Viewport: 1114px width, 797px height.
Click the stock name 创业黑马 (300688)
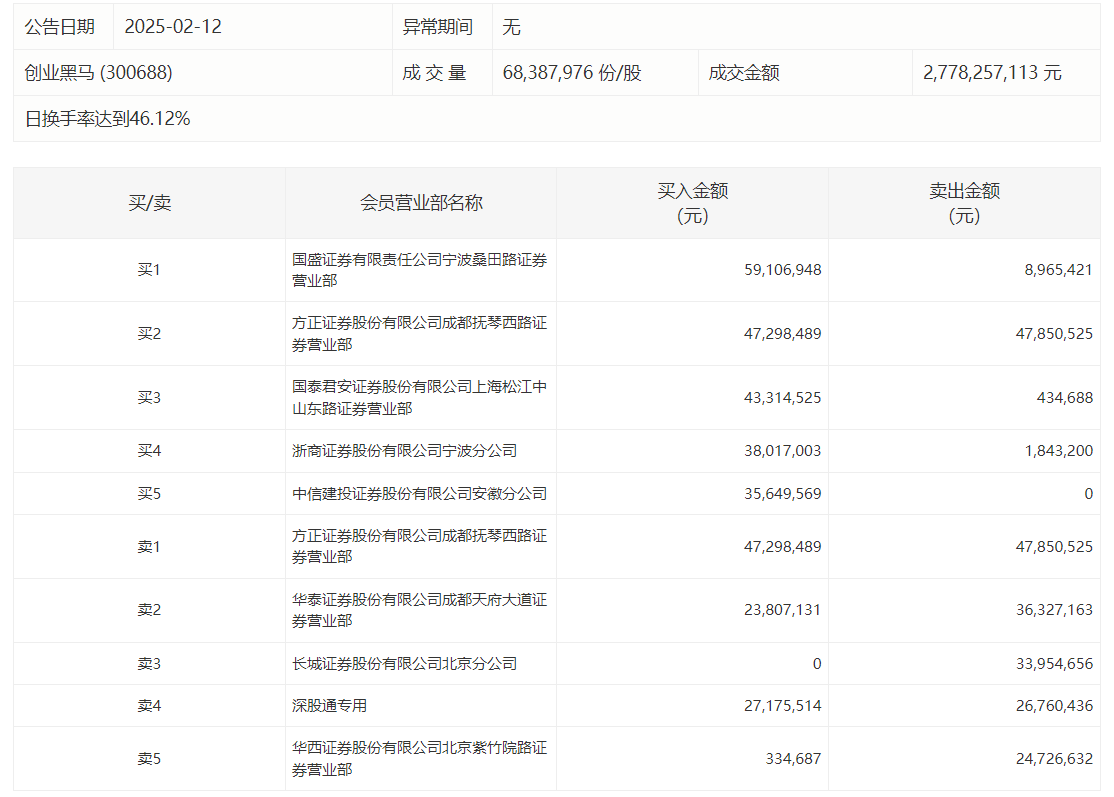pyautogui.click(x=98, y=72)
